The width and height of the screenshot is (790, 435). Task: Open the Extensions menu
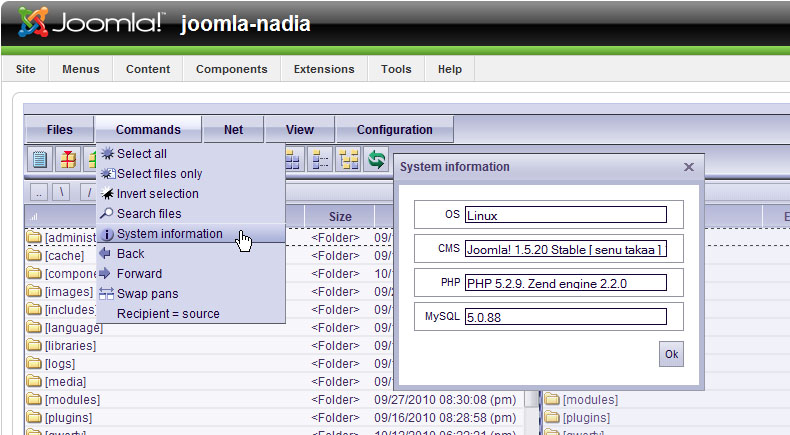click(x=324, y=69)
